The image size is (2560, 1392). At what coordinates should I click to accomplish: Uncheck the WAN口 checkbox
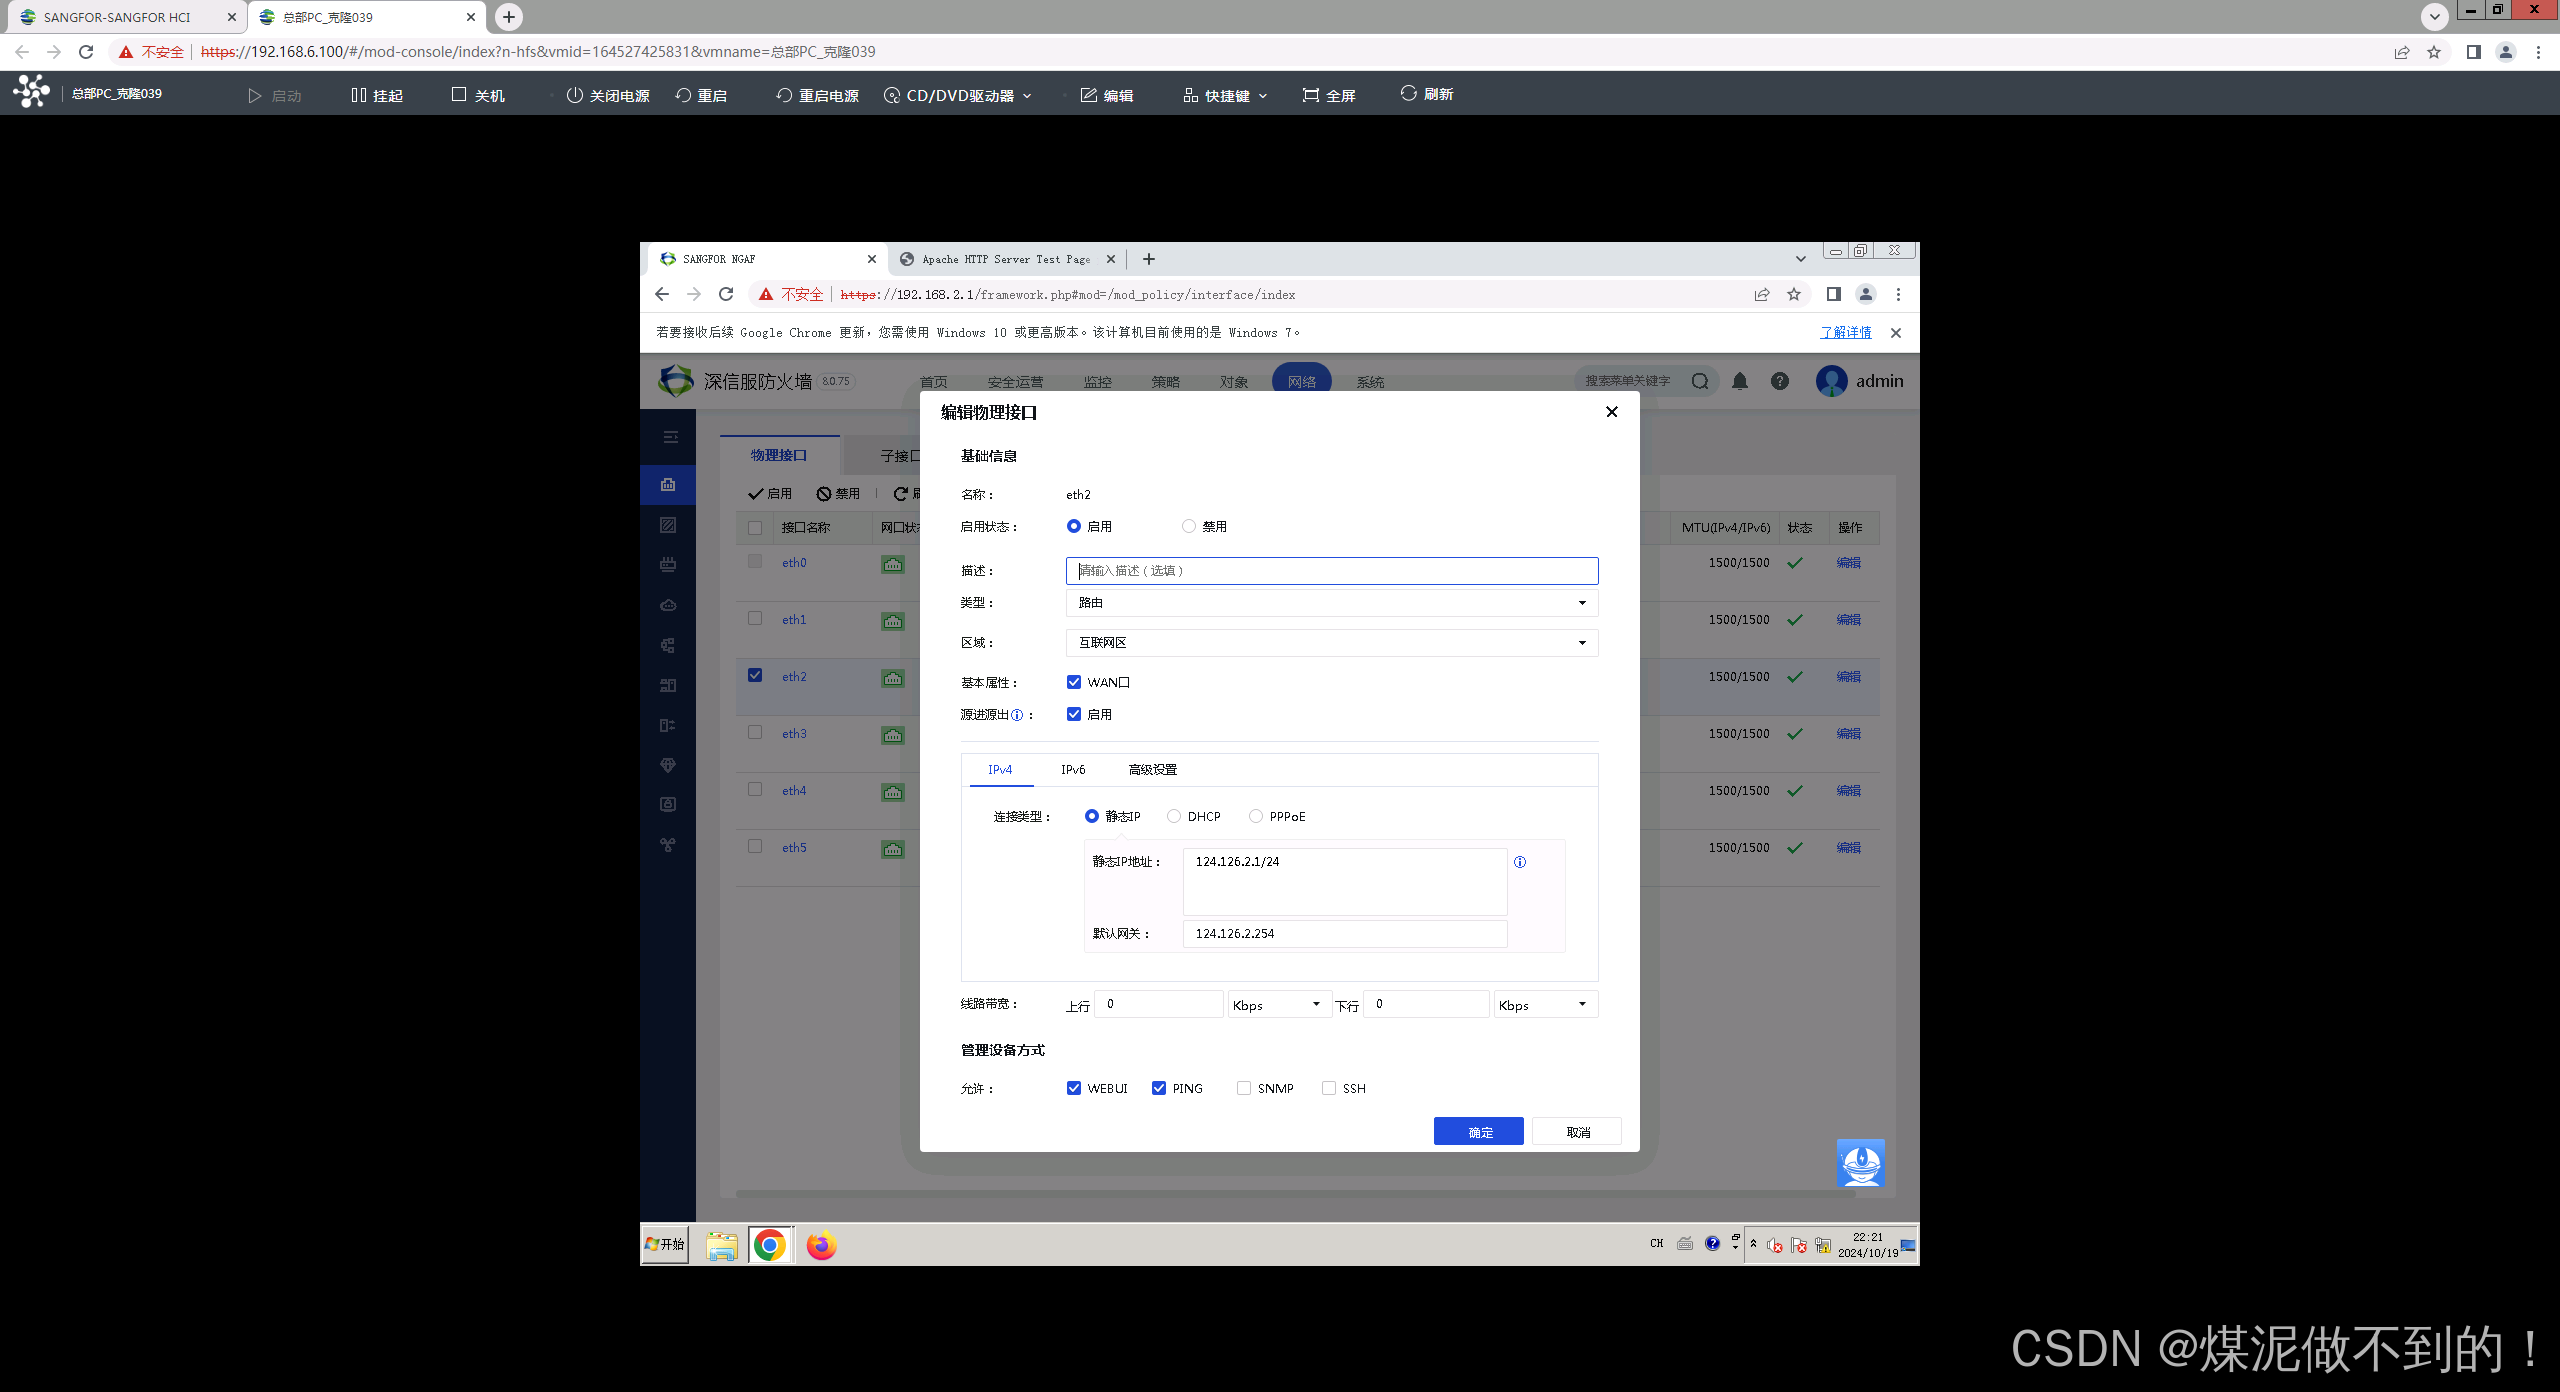click(x=1074, y=682)
